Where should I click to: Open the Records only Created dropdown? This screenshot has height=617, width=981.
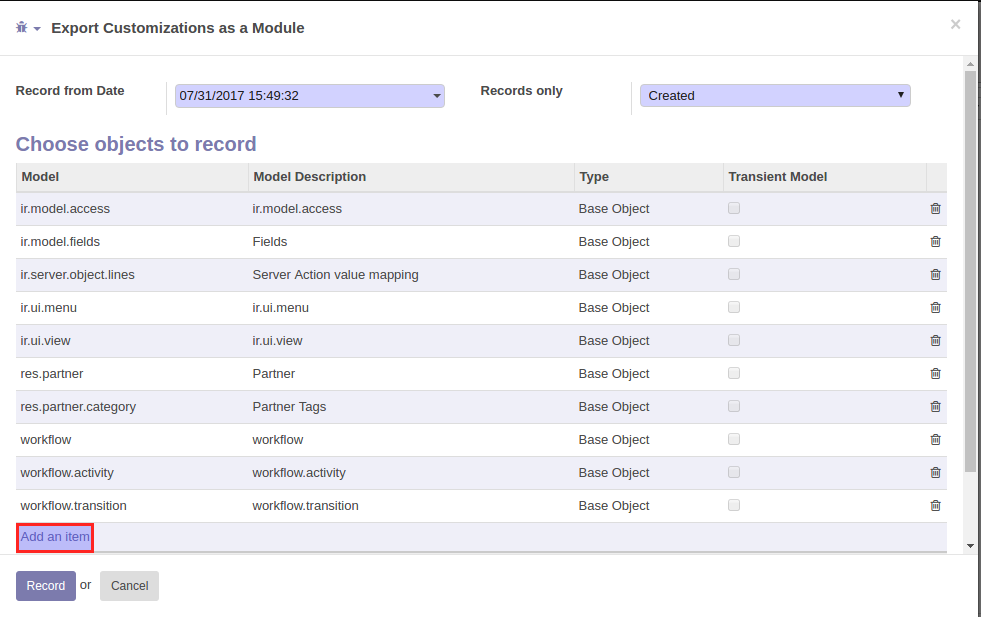pyautogui.click(x=775, y=96)
